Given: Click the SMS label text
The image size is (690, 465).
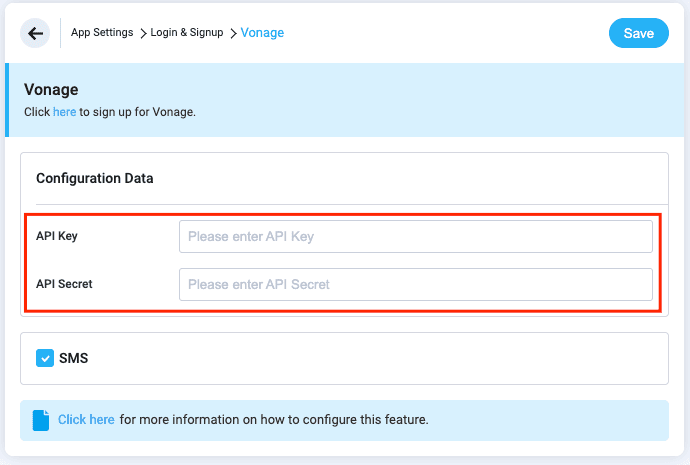Looking at the screenshot, I should 73,358.
